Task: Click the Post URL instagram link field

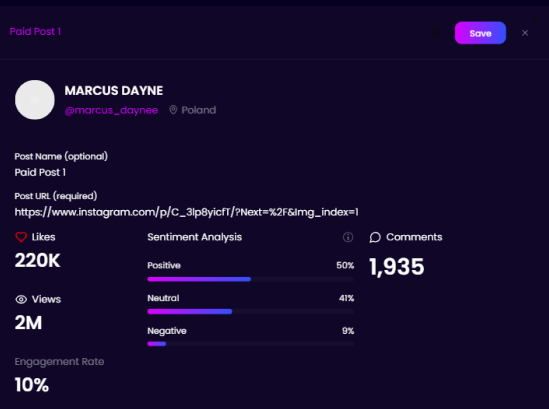Action: (186, 212)
